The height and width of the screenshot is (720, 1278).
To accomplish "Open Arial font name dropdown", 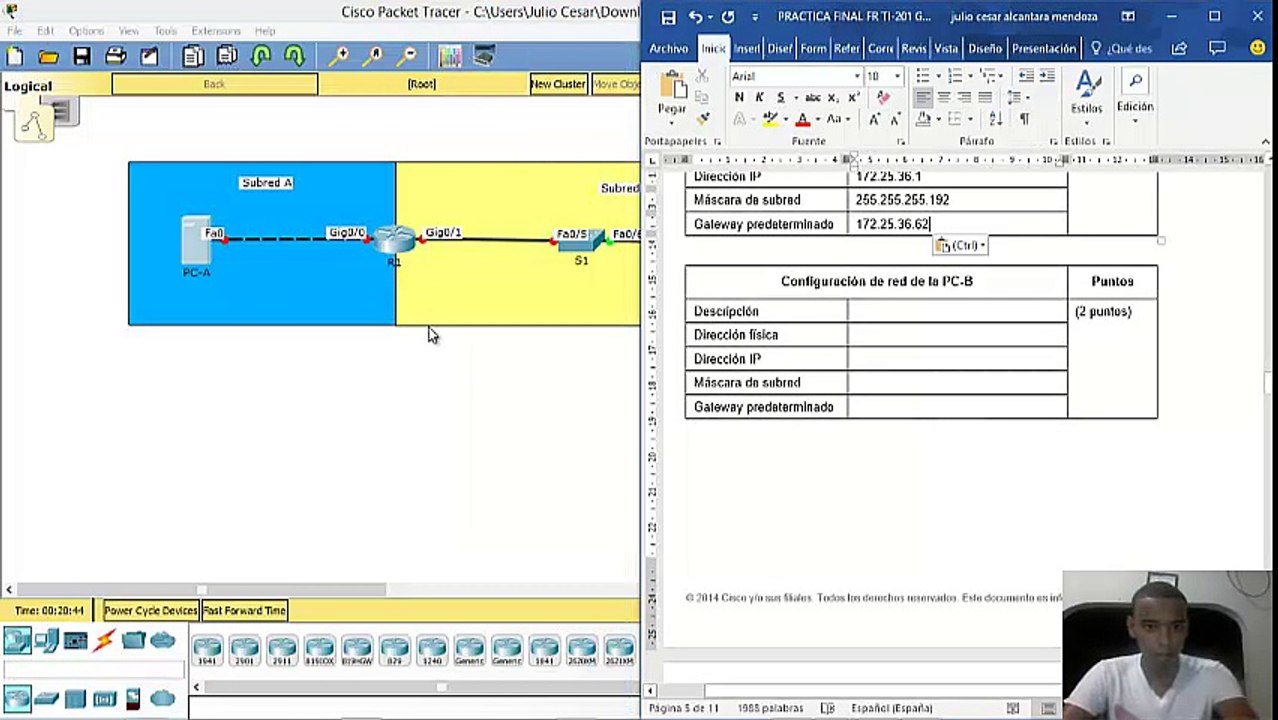I will tap(856, 76).
